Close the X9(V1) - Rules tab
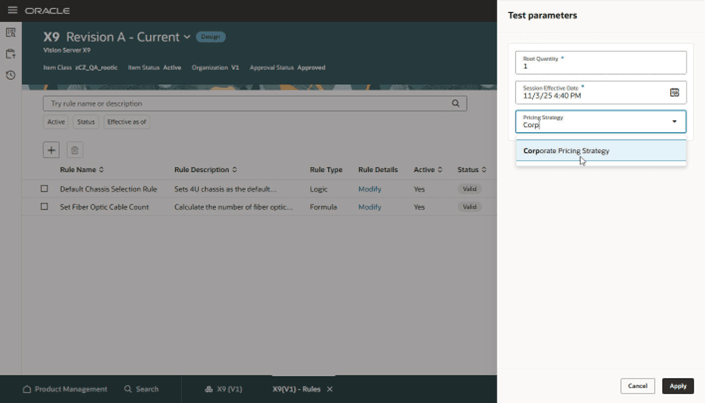 pos(330,389)
